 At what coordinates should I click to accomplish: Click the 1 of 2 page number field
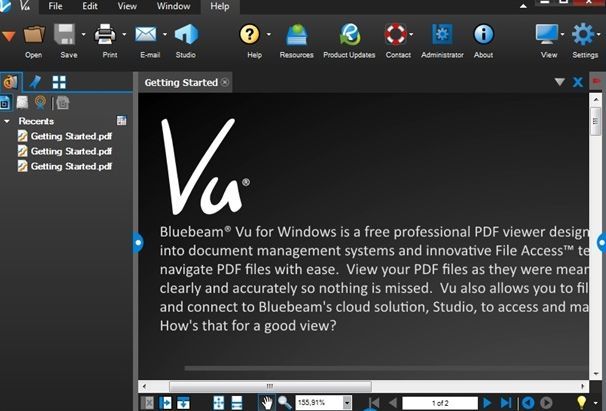point(440,403)
